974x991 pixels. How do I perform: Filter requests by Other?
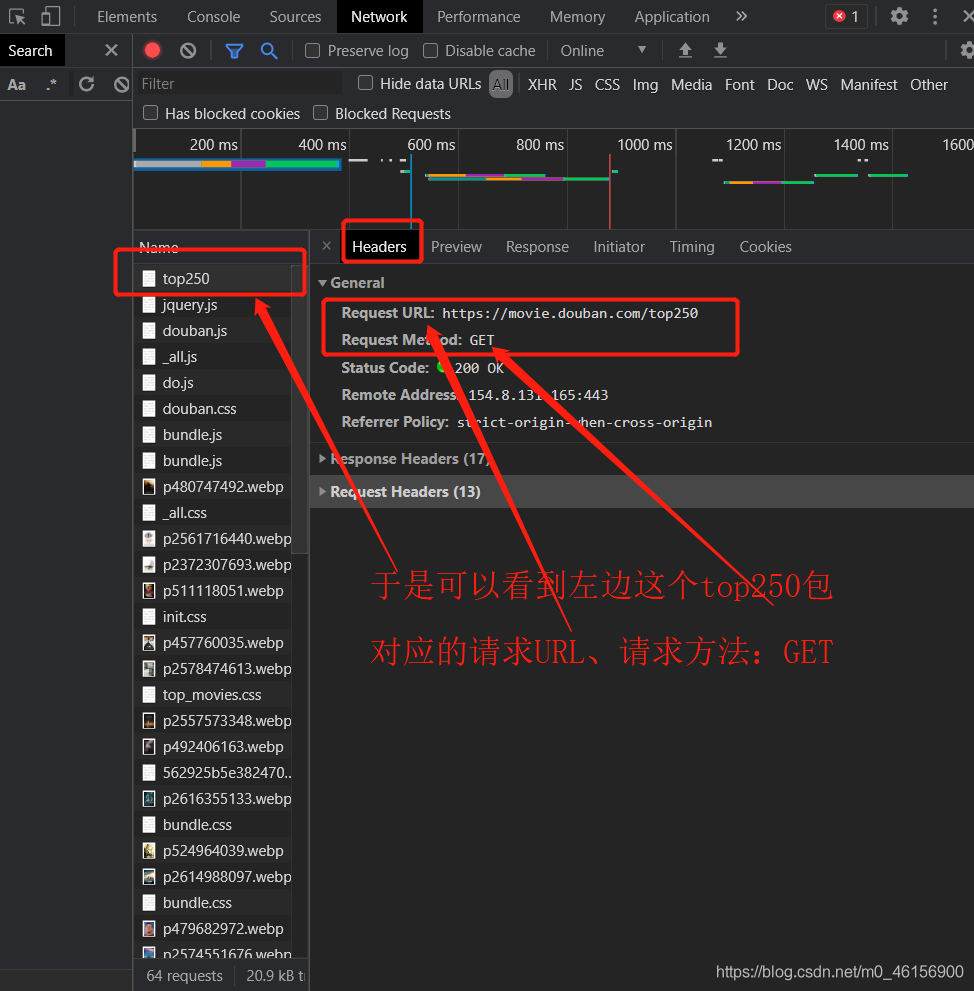coord(928,84)
